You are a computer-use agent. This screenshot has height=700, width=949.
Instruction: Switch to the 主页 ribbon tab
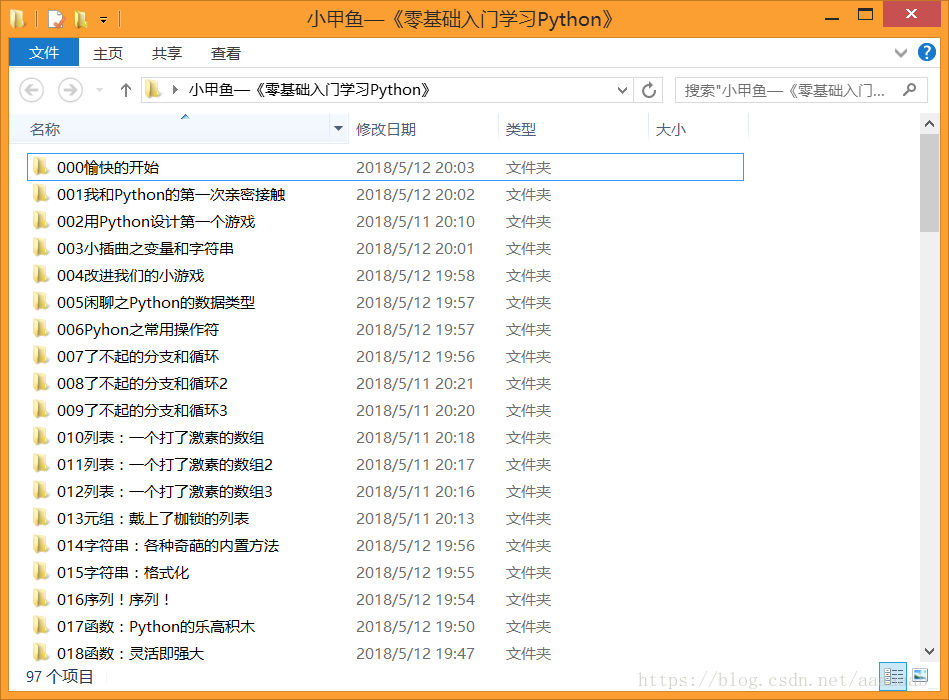click(108, 53)
